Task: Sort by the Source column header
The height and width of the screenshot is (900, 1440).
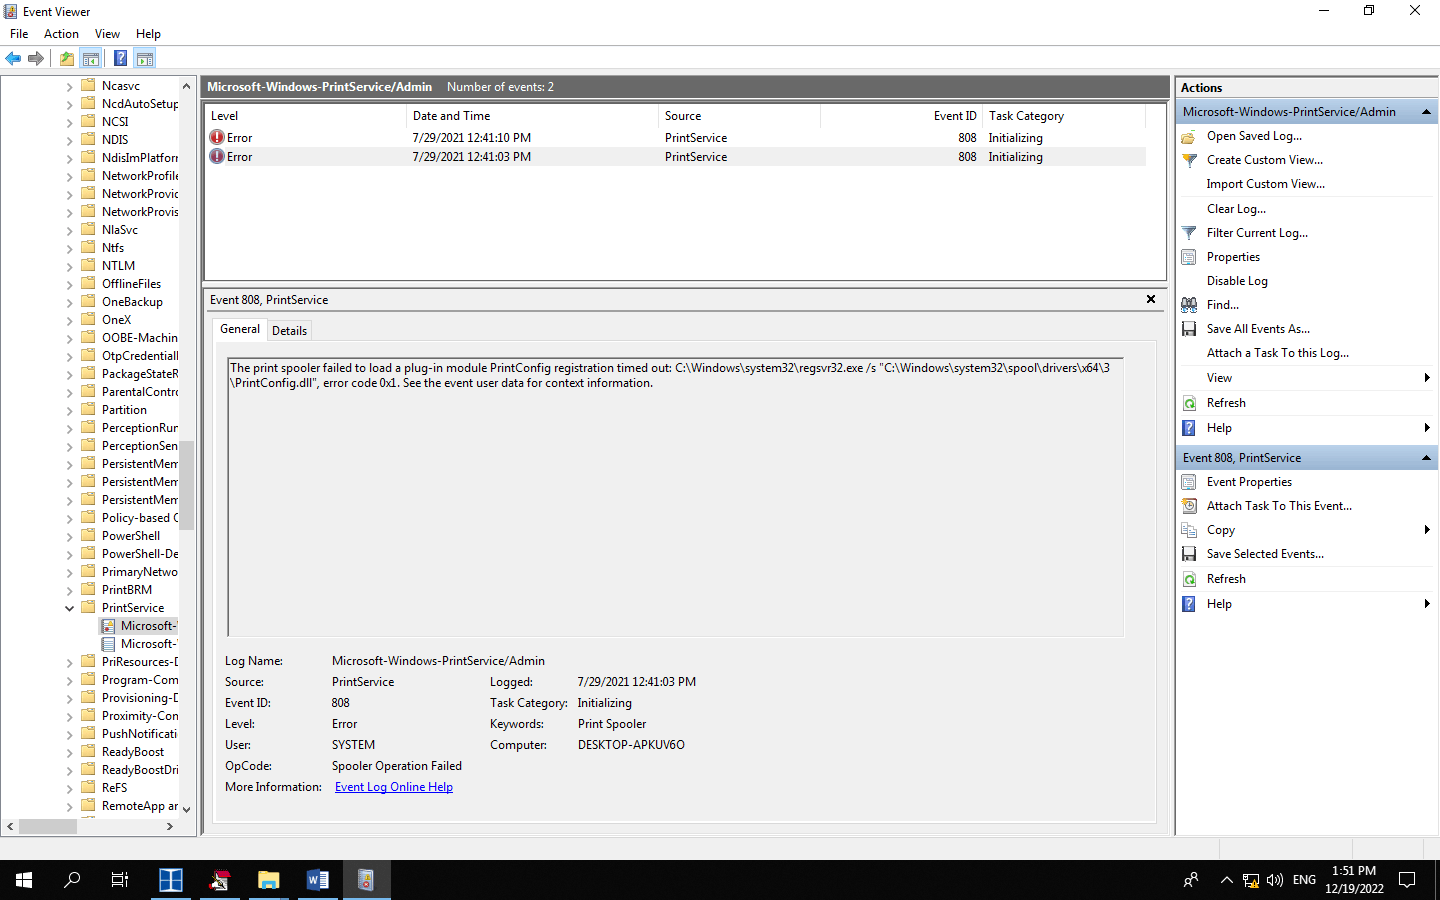Action: click(739, 116)
